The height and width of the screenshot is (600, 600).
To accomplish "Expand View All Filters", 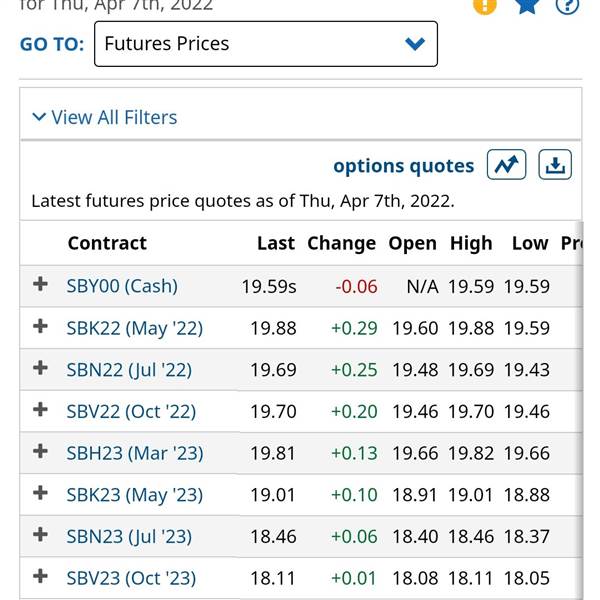I will click(x=104, y=117).
